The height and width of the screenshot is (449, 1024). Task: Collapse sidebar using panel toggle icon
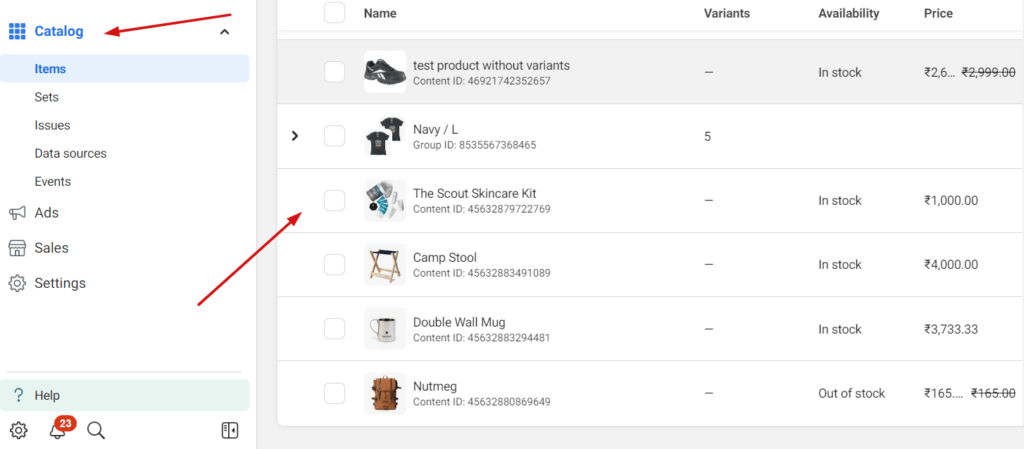[230, 431]
